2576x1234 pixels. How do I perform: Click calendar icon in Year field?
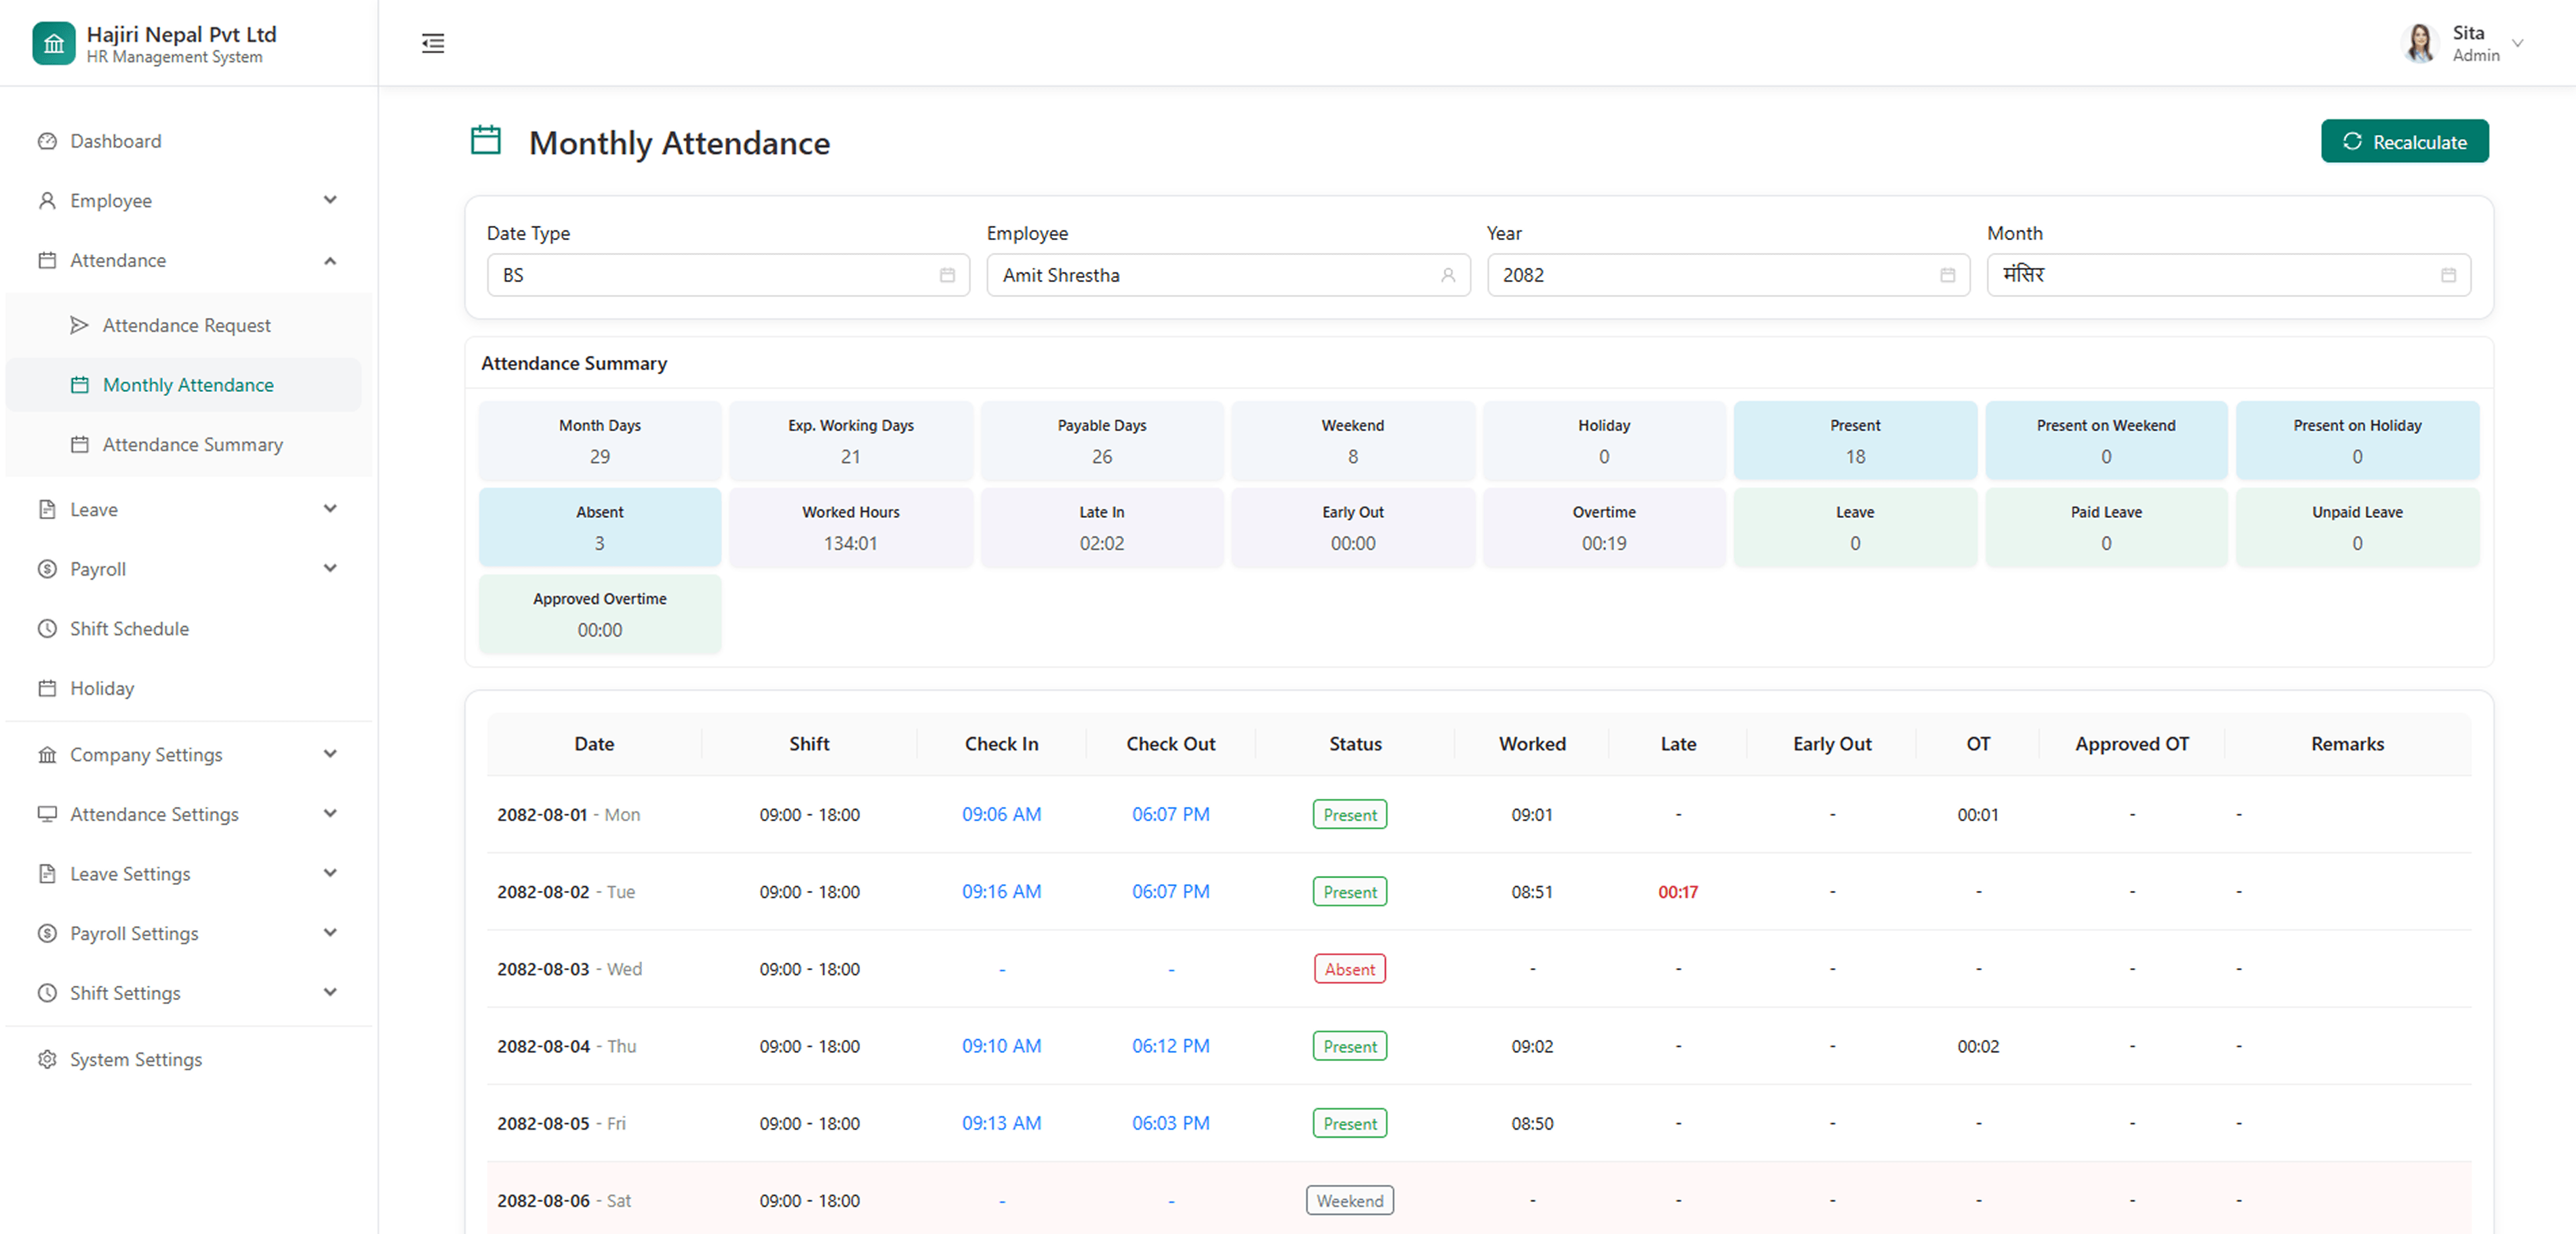(1947, 275)
